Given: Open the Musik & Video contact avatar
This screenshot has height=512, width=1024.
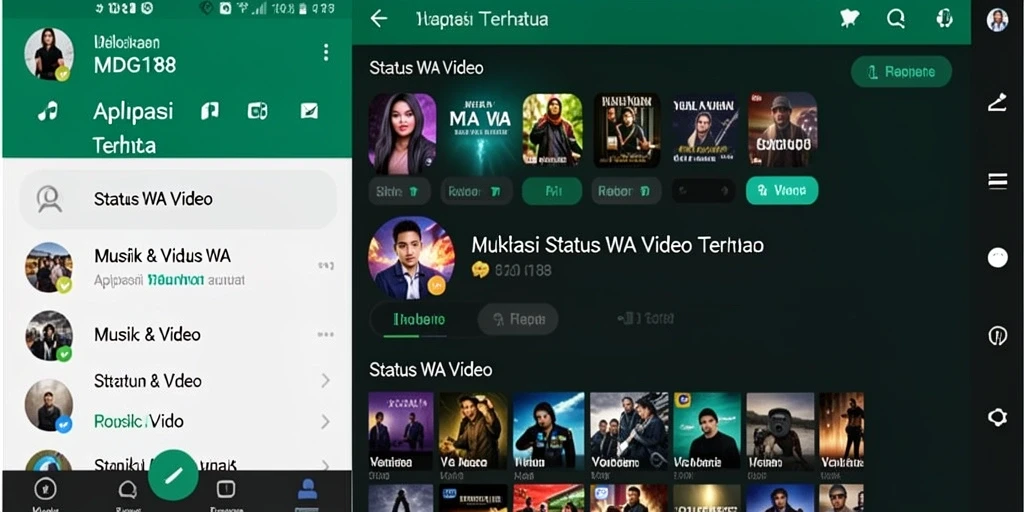Looking at the screenshot, I should 49,336.
